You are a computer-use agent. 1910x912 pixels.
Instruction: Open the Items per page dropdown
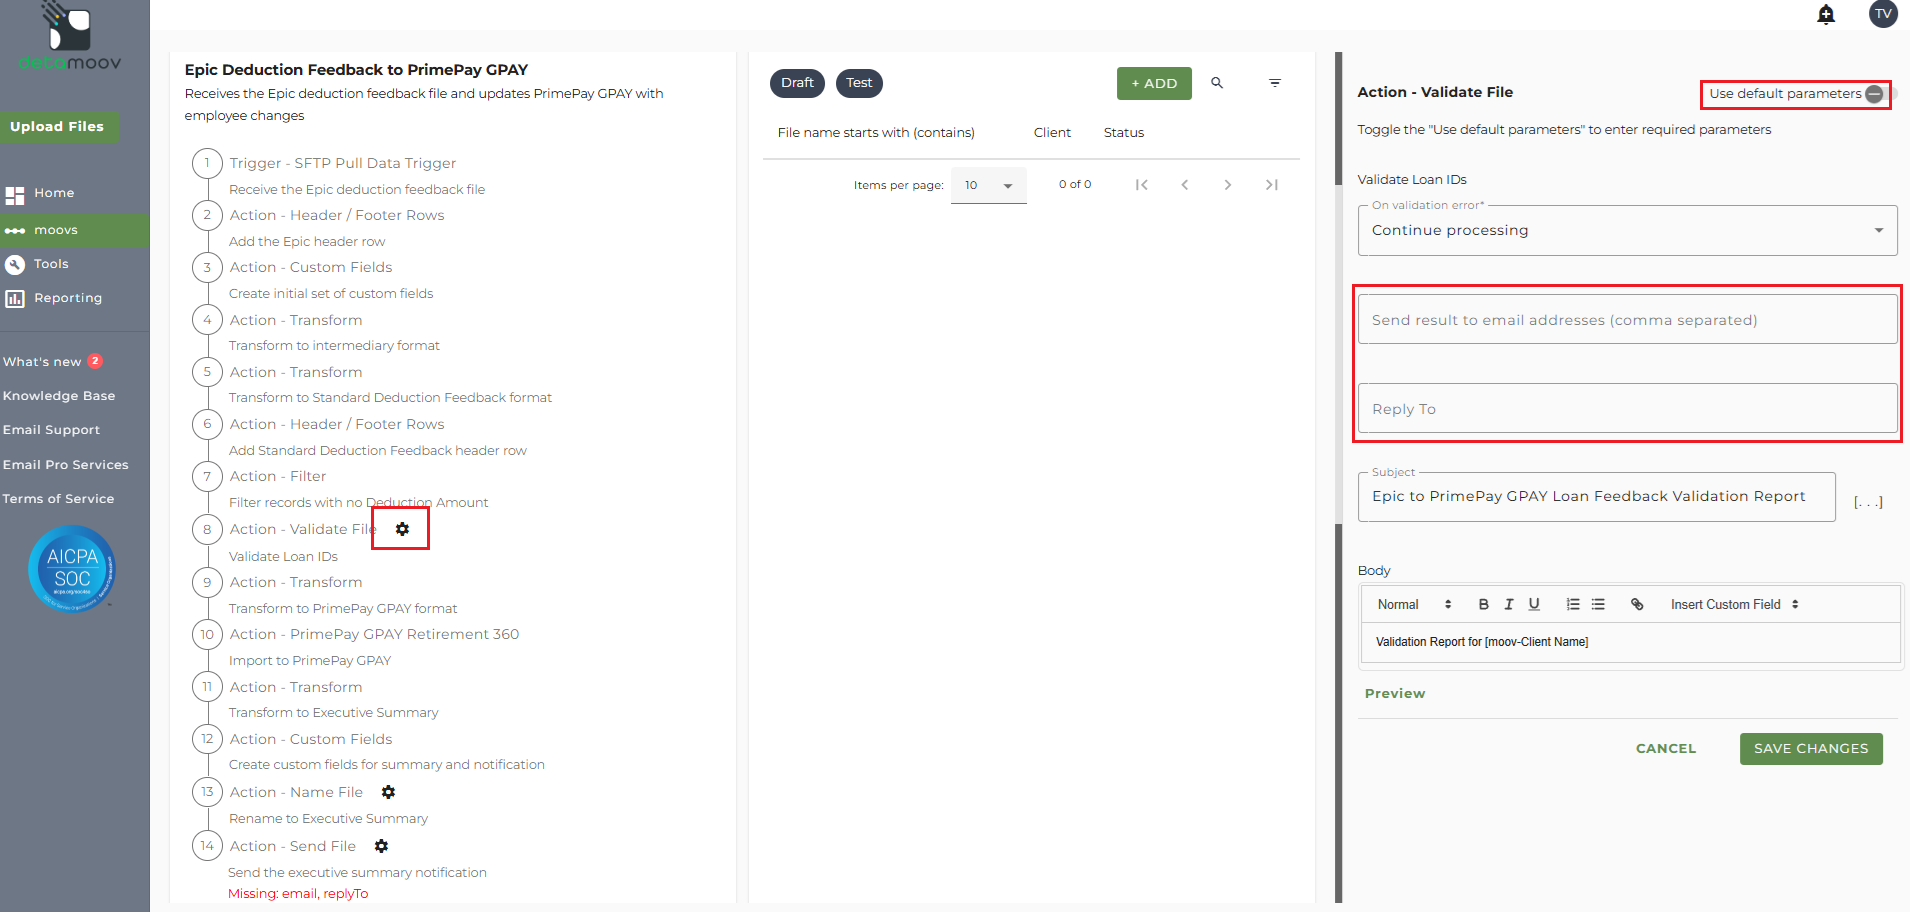[988, 185]
